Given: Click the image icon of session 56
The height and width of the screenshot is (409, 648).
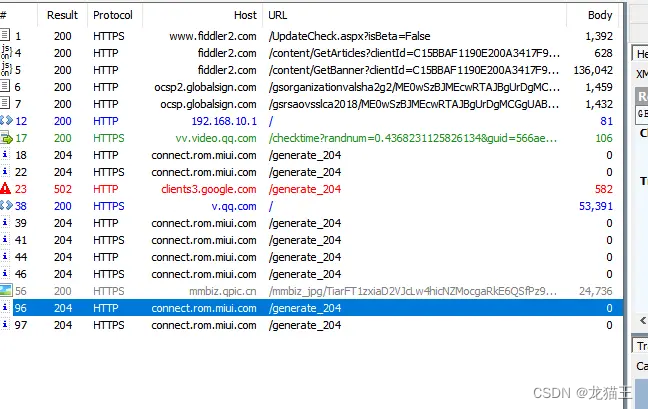Looking at the screenshot, I should [6, 290].
